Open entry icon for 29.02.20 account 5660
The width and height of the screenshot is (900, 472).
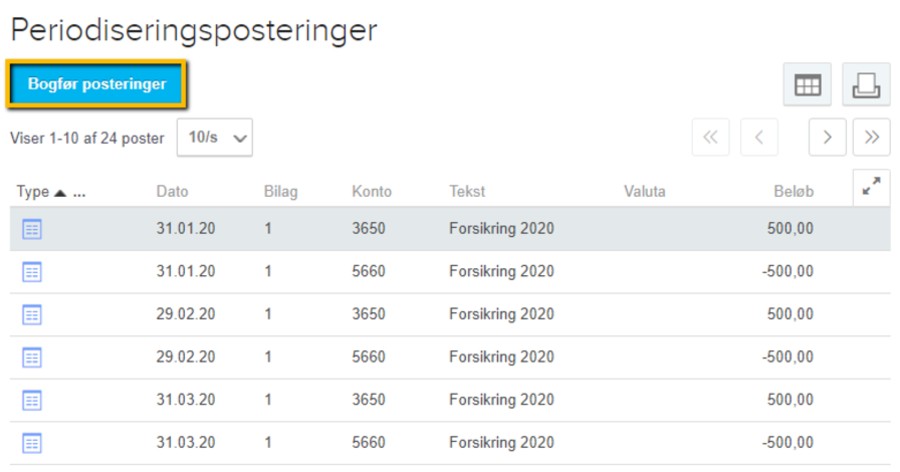(32, 358)
